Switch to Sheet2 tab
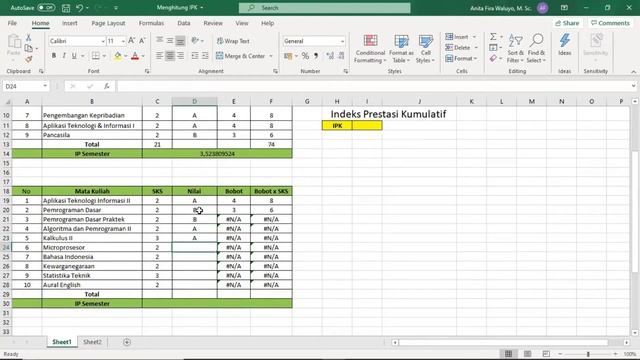 92,342
